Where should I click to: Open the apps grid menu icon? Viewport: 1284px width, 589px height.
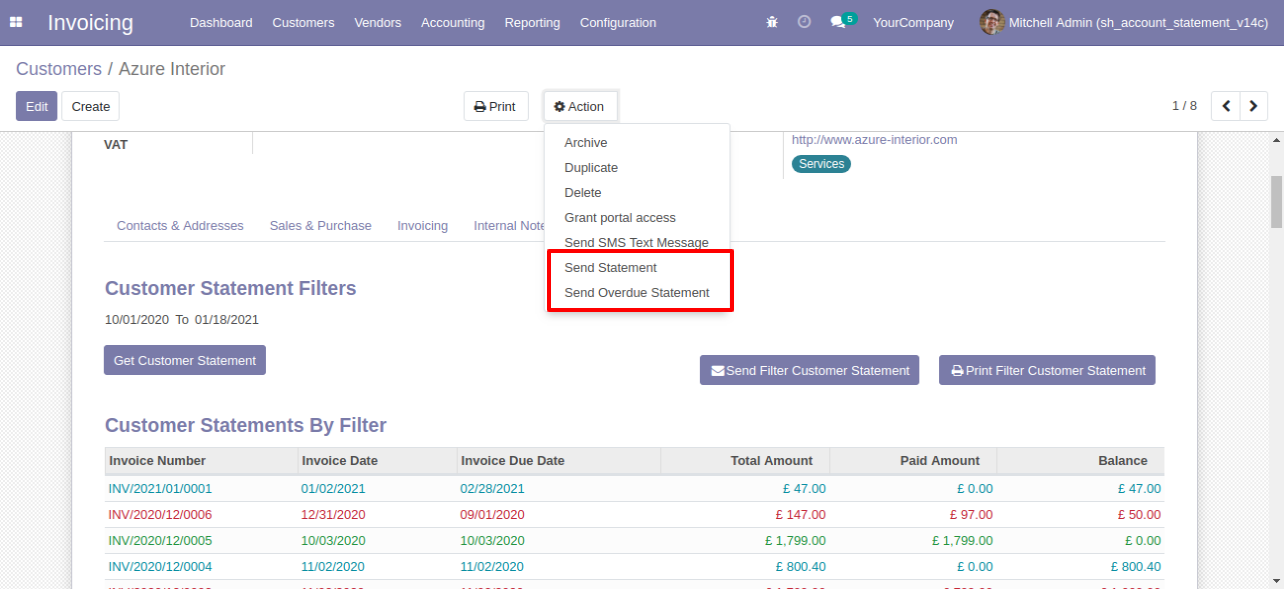(16, 22)
